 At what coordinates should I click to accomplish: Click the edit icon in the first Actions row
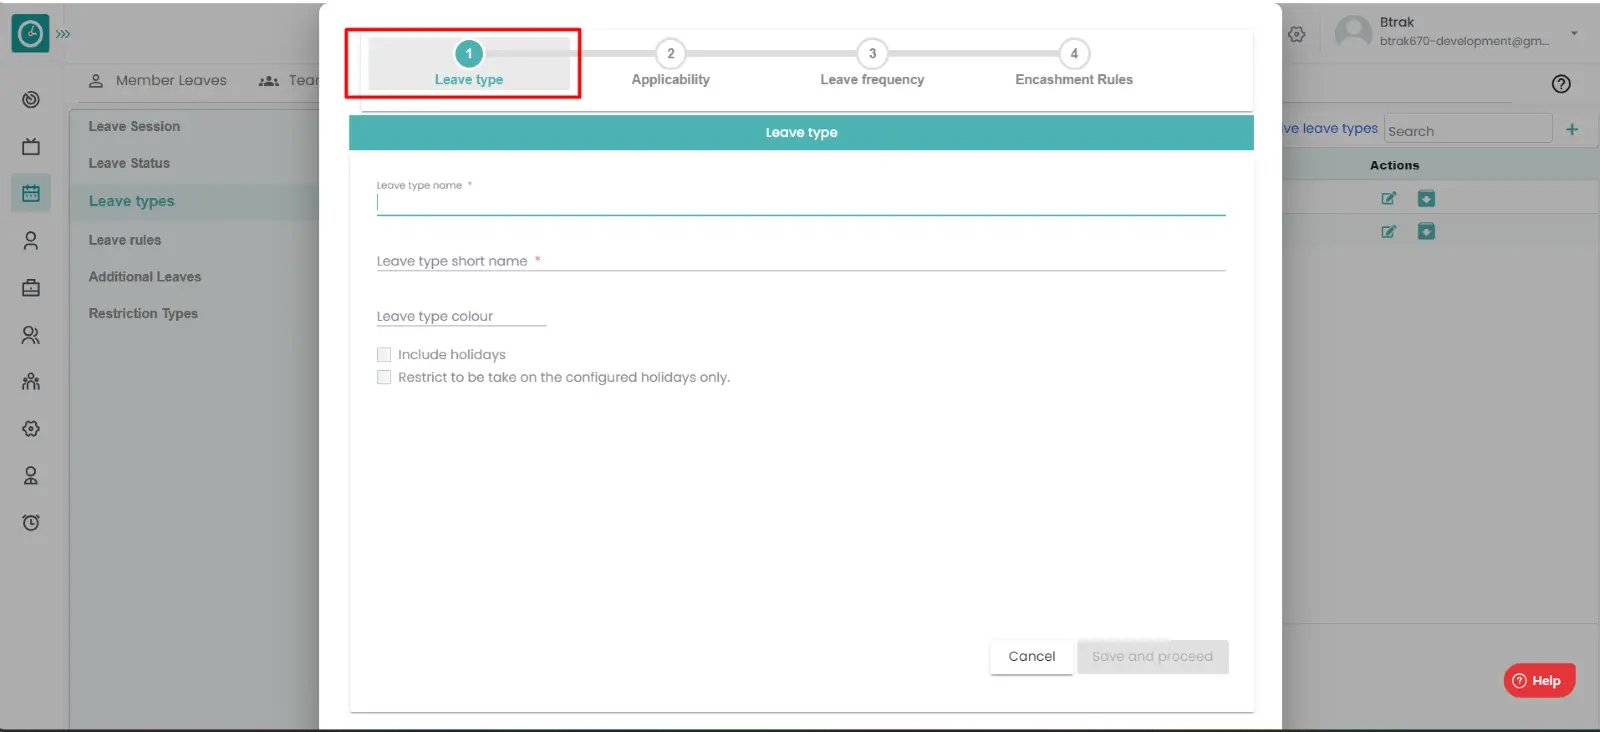point(1388,199)
